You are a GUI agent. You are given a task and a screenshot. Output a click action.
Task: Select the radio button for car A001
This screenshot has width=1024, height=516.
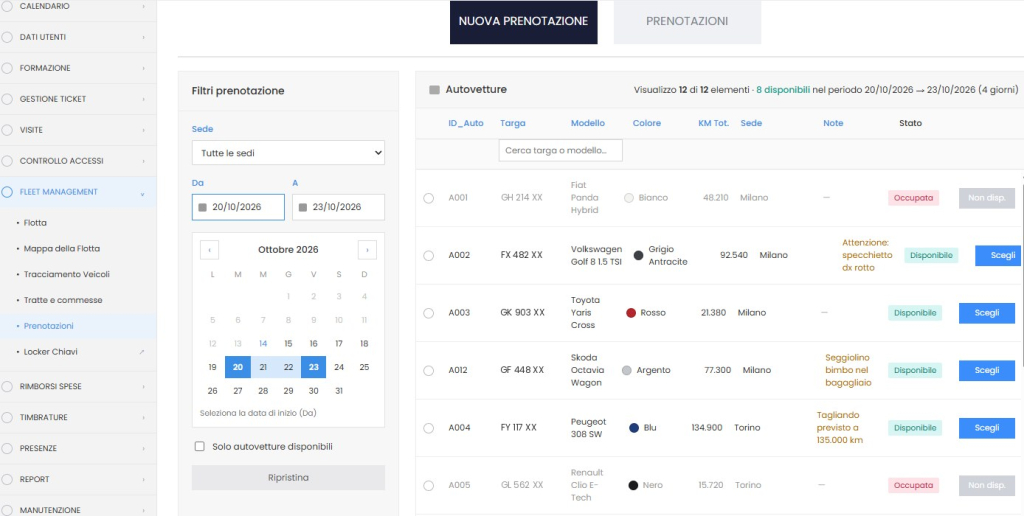tap(428, 198)
